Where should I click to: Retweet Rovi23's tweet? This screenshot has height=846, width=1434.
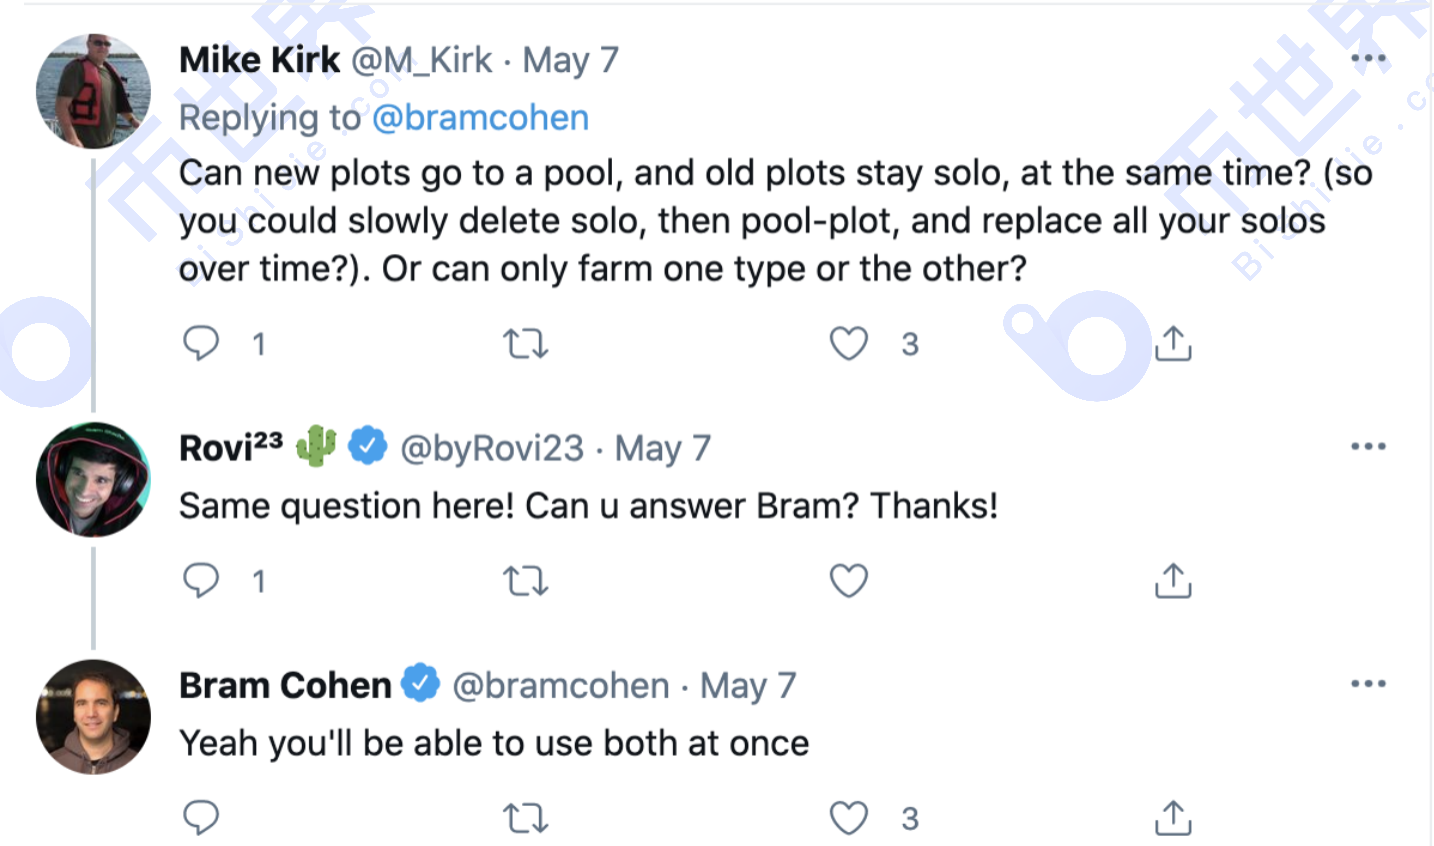tap(525, 581)
